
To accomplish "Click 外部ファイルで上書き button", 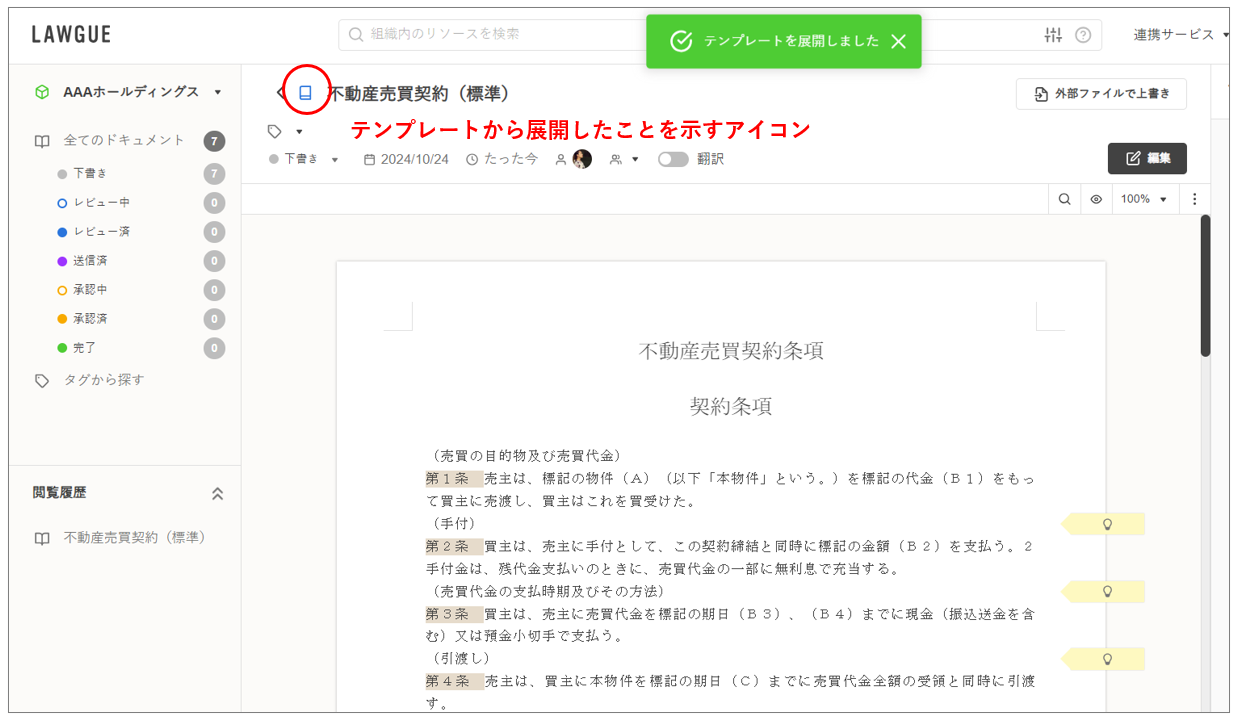I will pyautogui.click(x=1101, y=94).
